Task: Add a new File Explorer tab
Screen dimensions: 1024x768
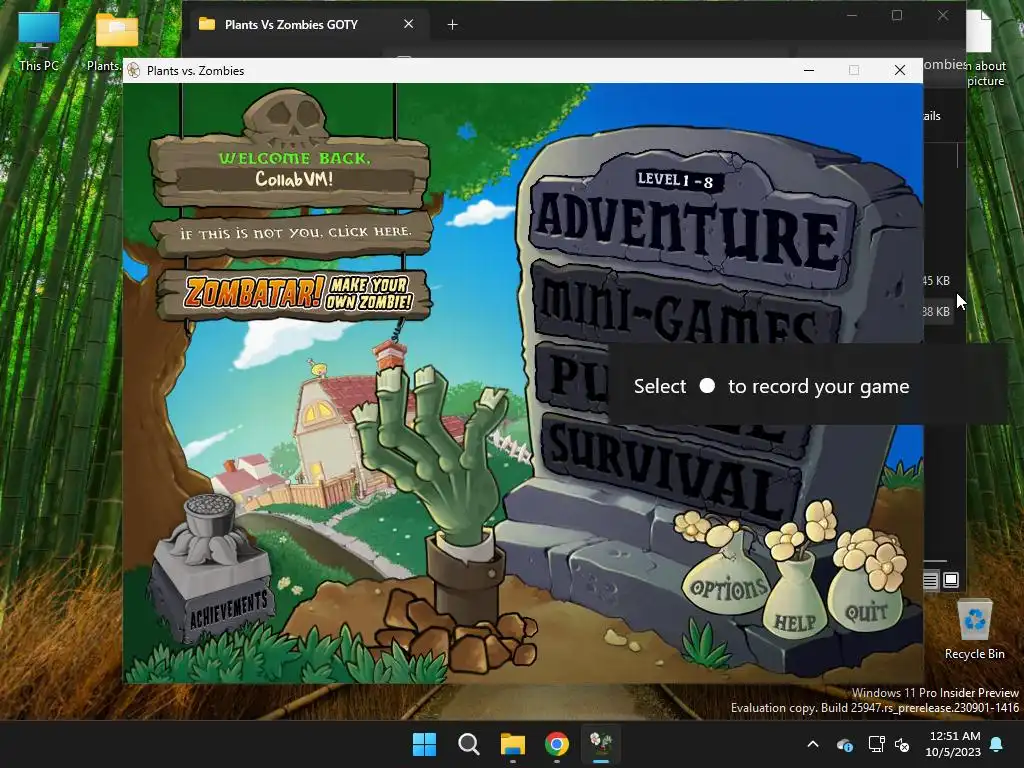Action: coord(452,25)
